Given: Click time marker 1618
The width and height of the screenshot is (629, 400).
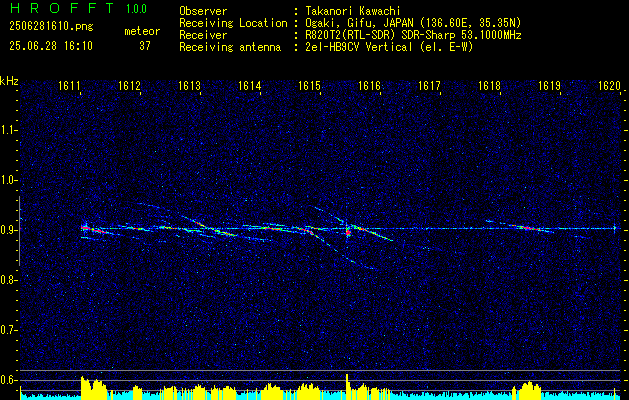Looking at the screenshot, I should click(489, 85).
